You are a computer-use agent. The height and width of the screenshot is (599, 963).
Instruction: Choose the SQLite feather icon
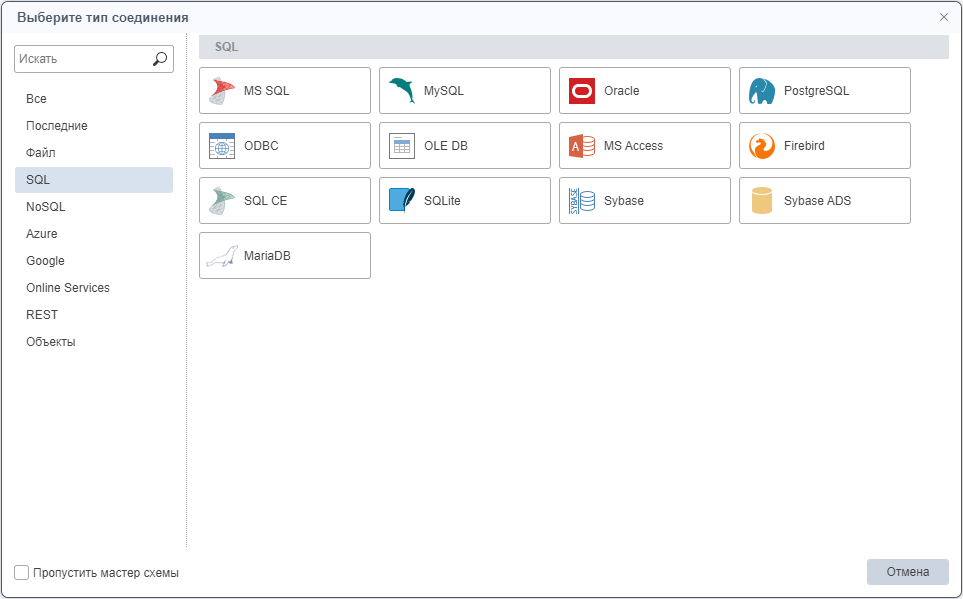point(402,201)
